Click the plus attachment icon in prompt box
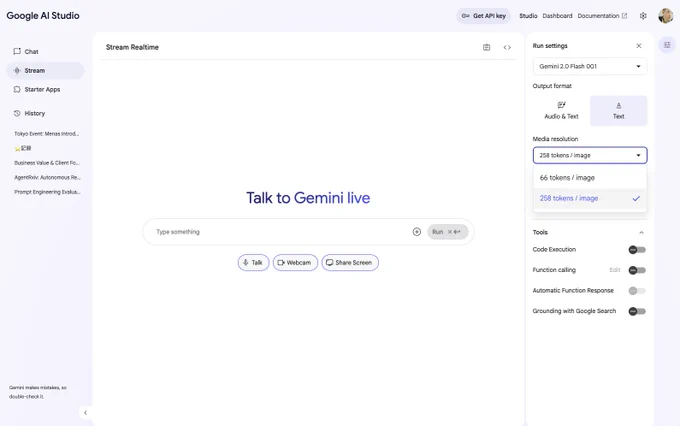 pos(417,232)
